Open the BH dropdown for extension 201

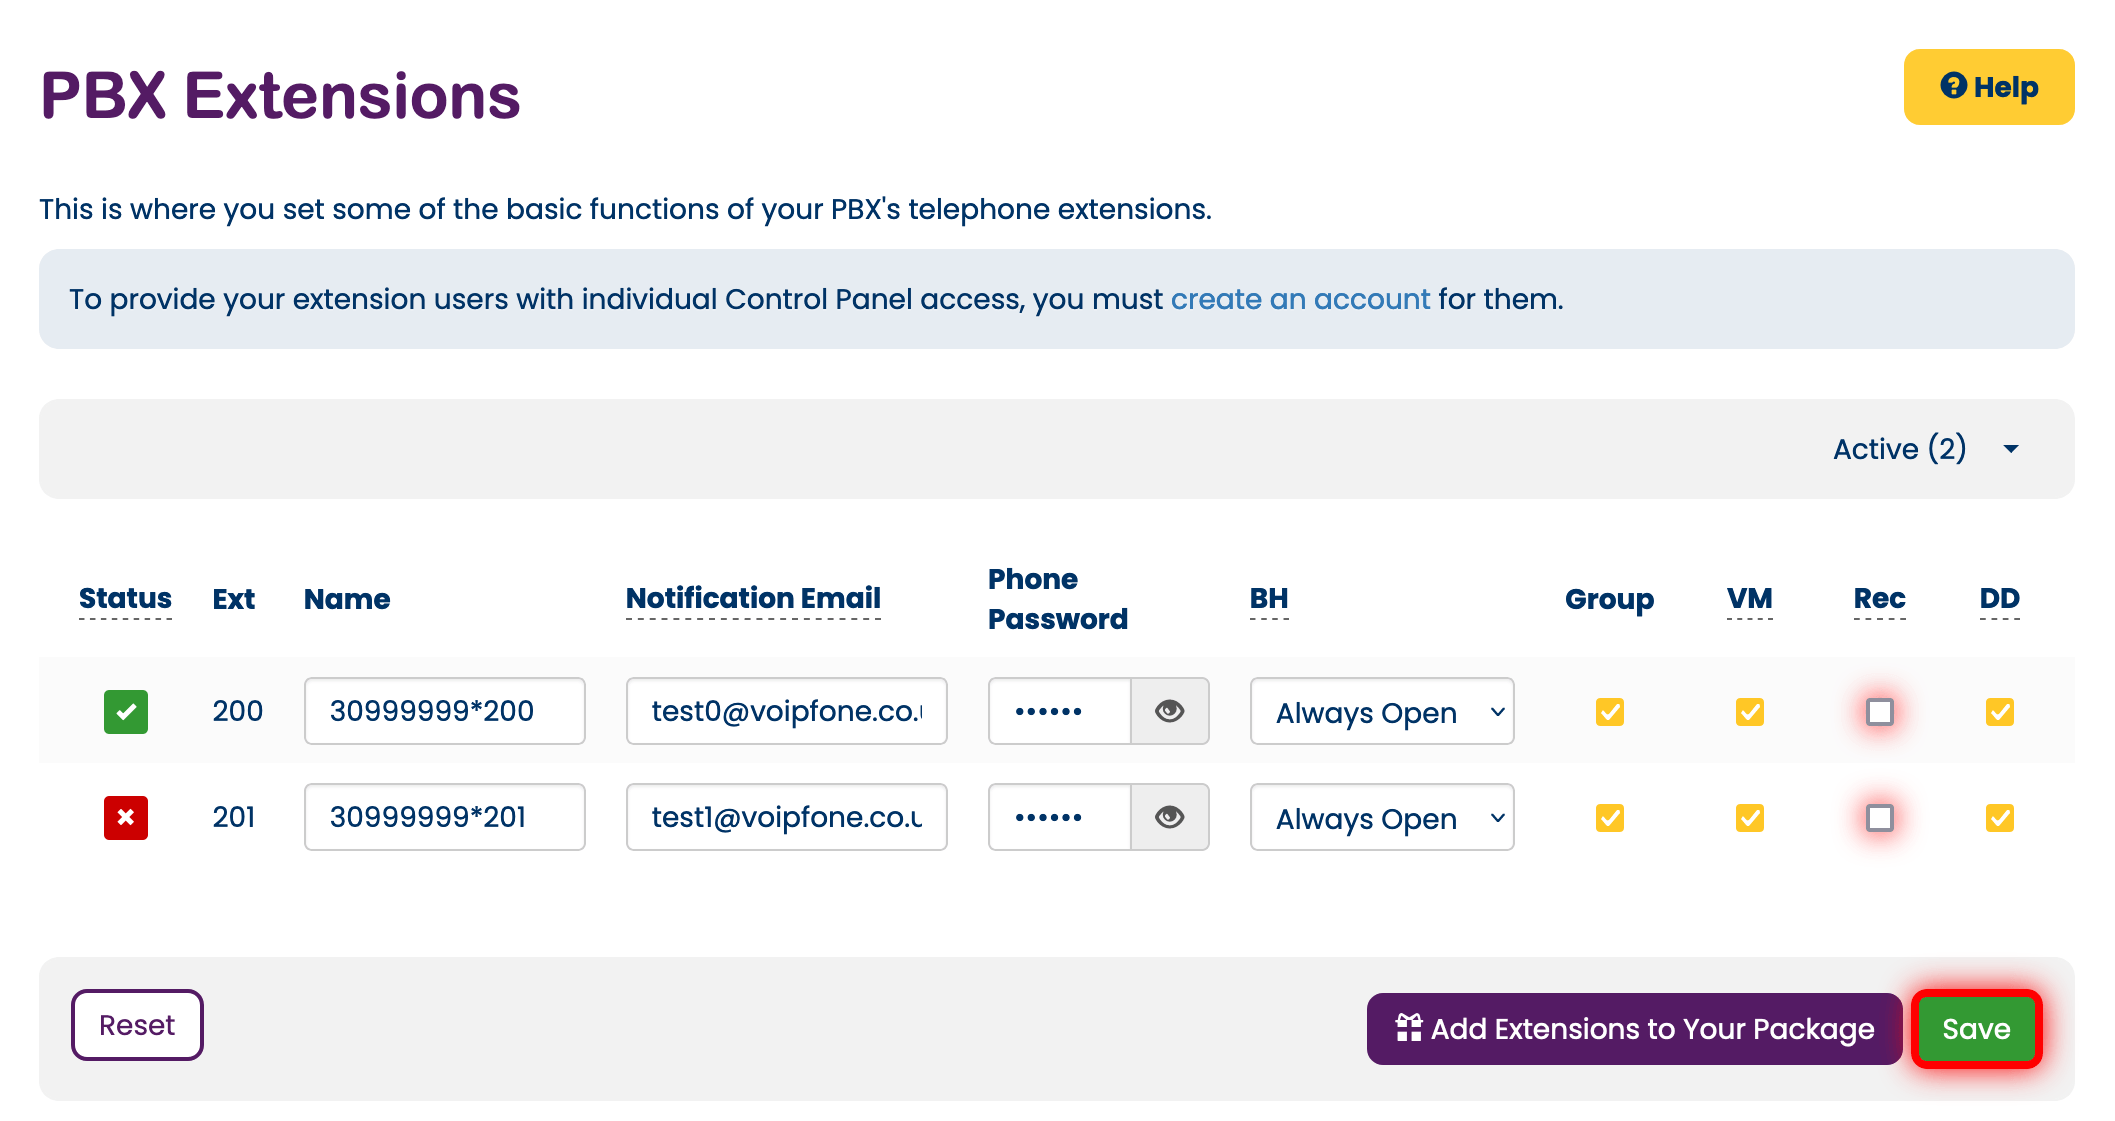point(1382,817)
